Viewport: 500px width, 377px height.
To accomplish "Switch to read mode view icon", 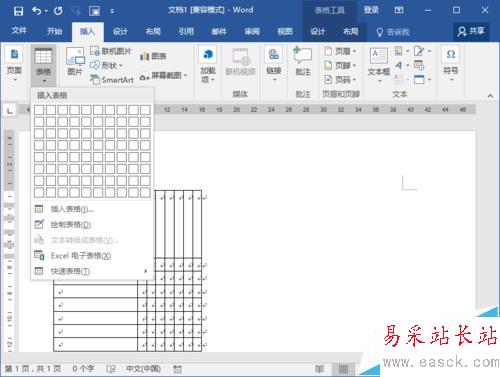I will point(319,369).
